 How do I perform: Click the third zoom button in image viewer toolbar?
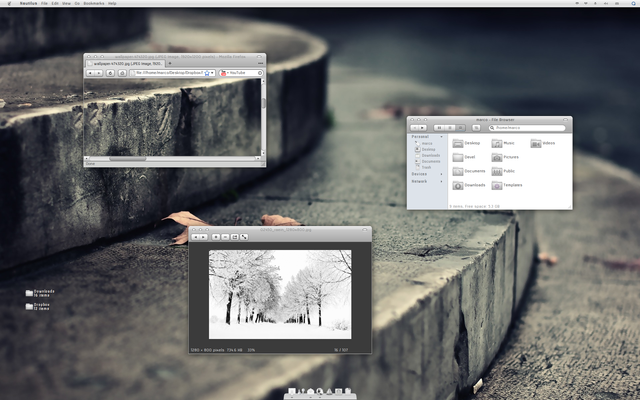235,237
